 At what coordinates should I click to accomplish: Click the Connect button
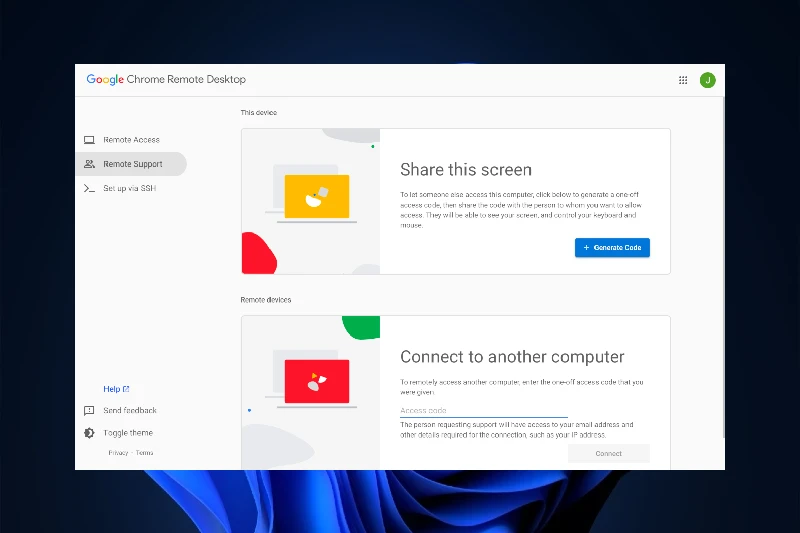[608, 453]
